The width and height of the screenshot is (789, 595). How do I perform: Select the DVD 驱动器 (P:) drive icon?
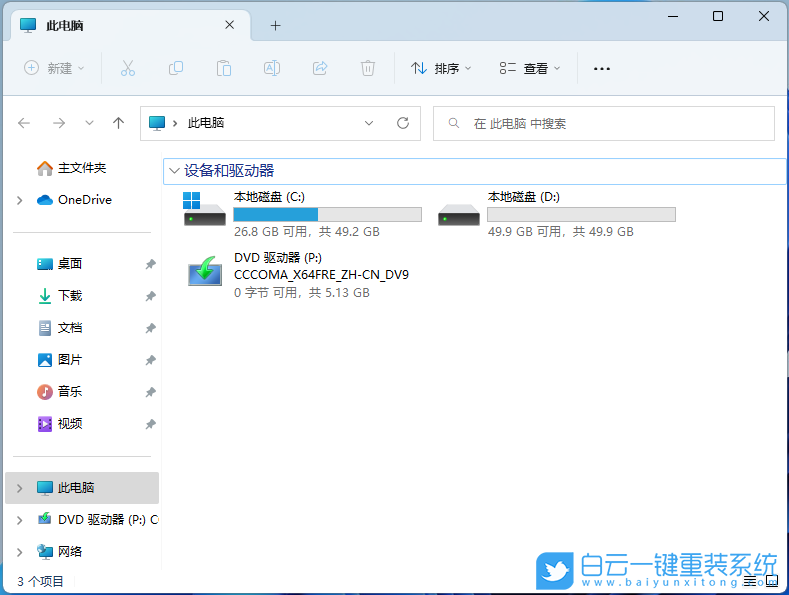[205, 271]
